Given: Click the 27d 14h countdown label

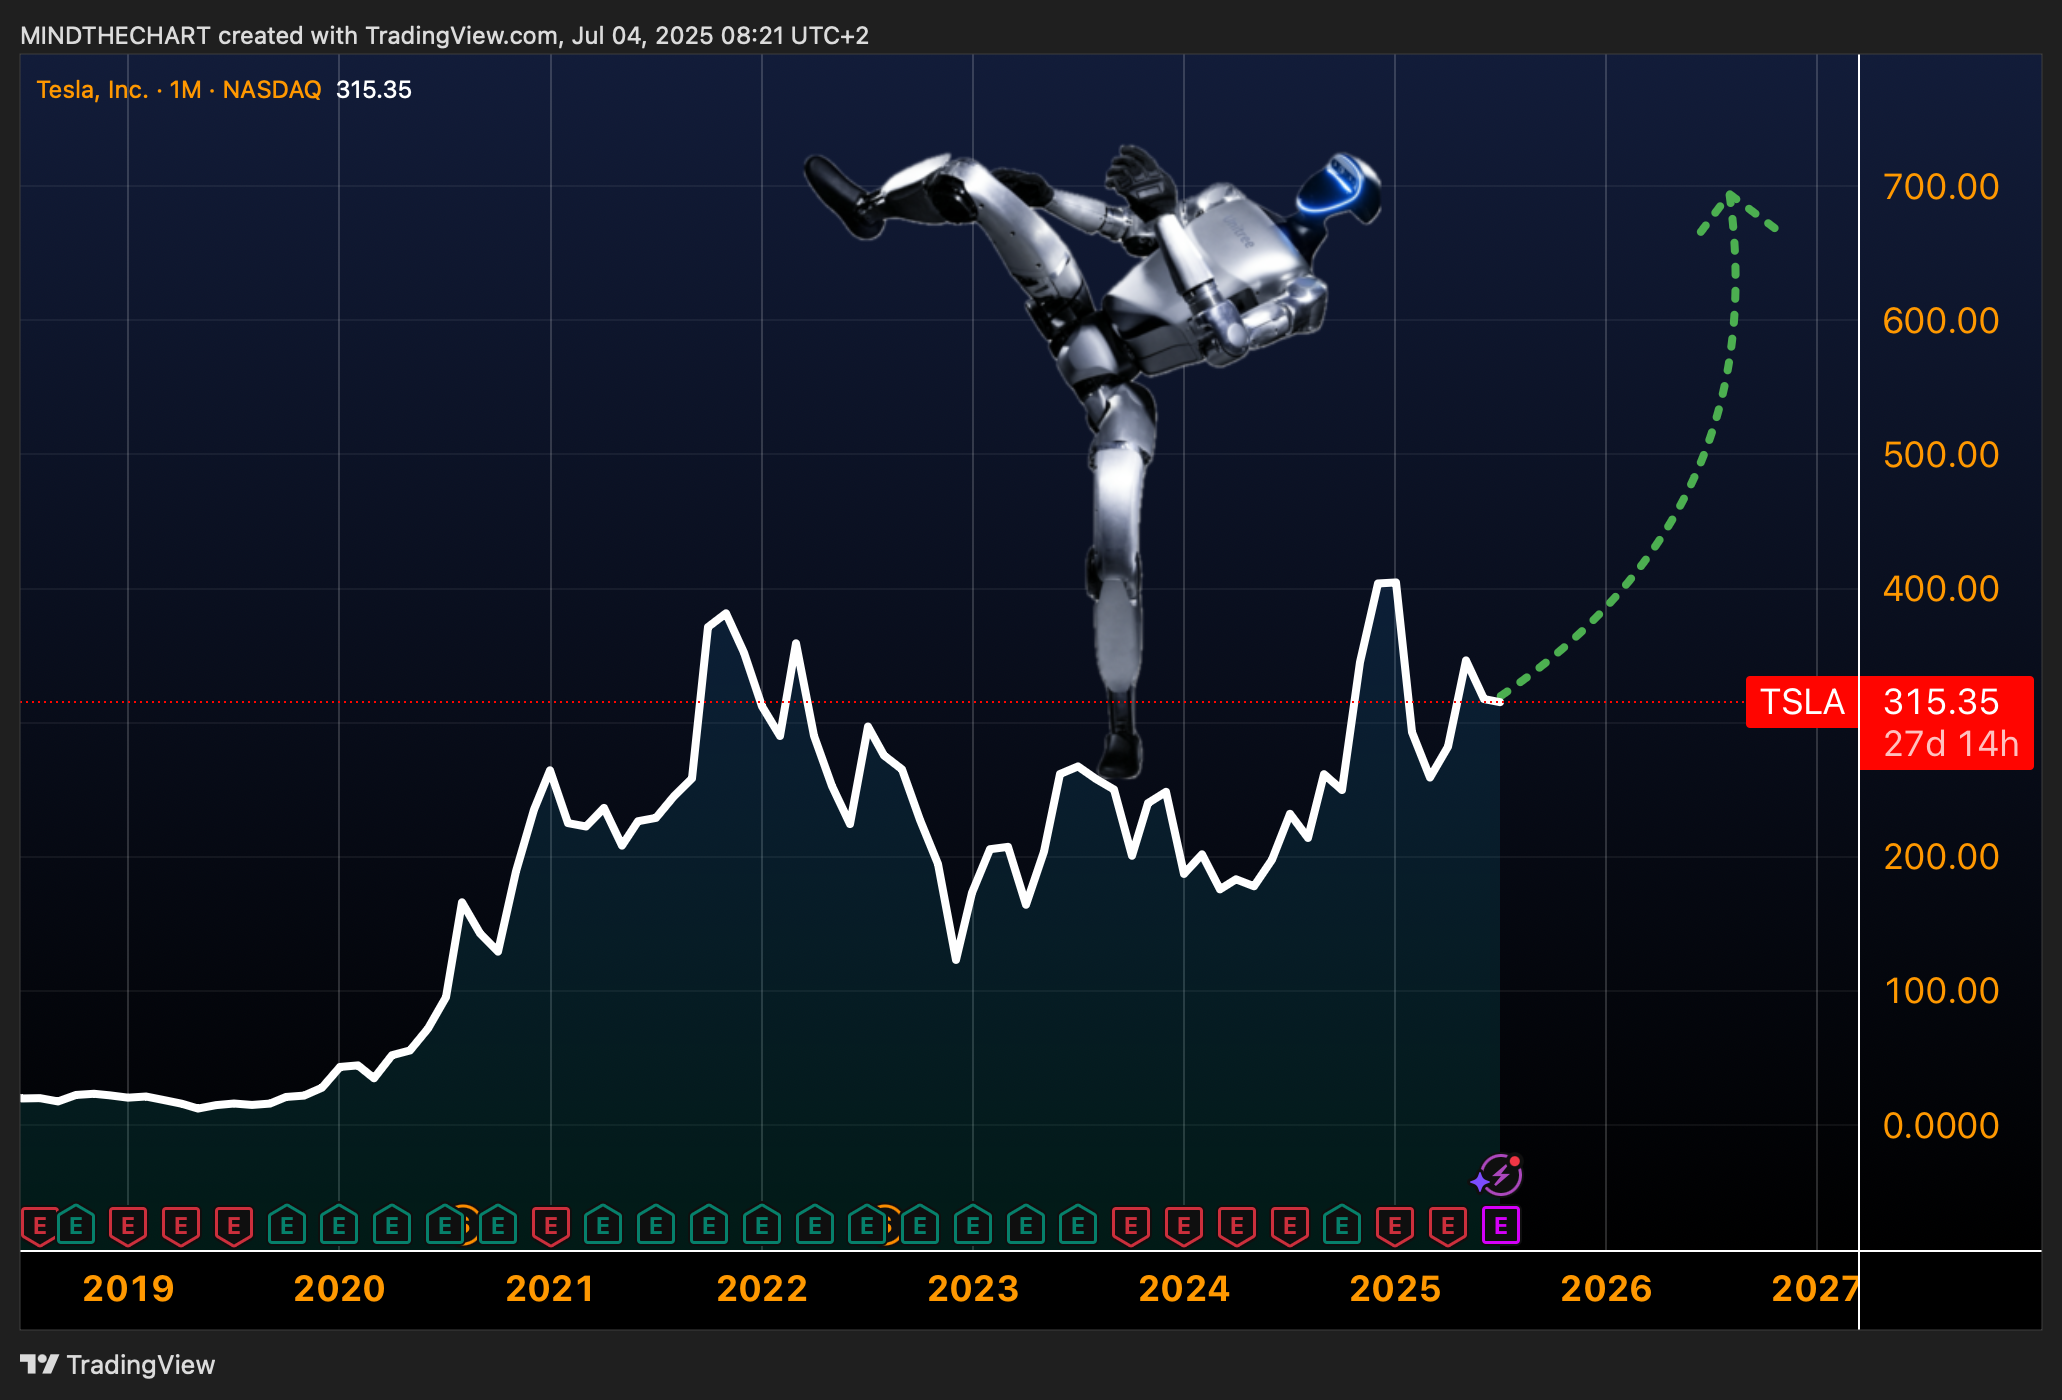Looking at the screenshot, I should pos(1951,744).
